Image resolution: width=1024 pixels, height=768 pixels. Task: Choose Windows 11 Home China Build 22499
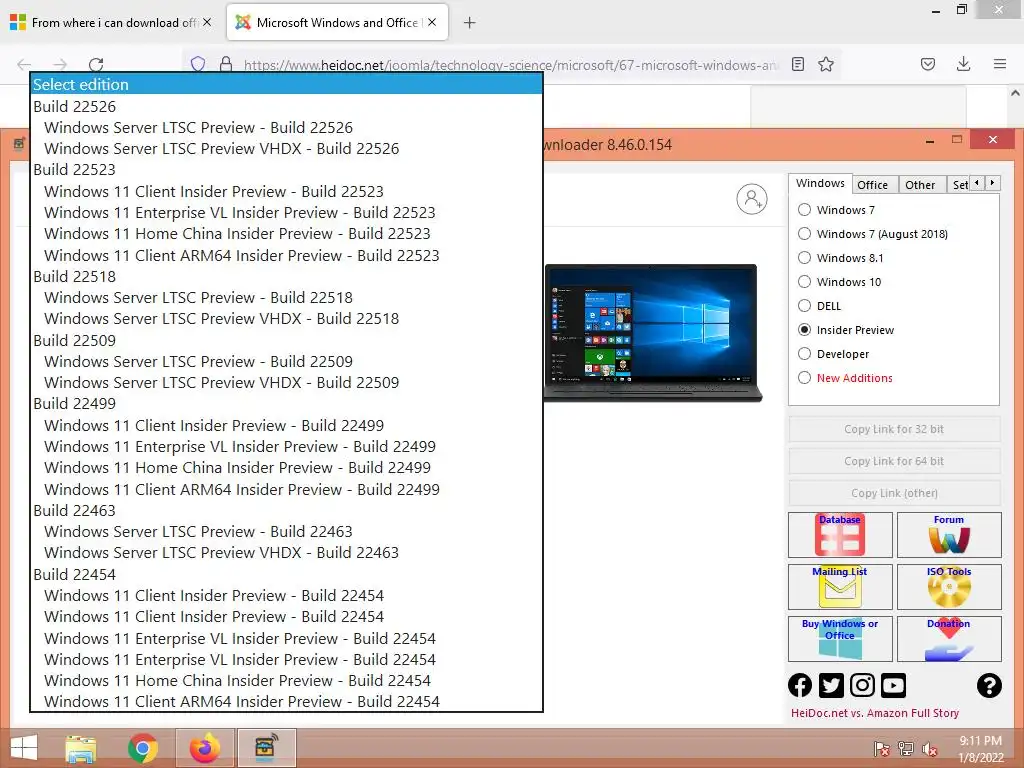click(287, 468)
